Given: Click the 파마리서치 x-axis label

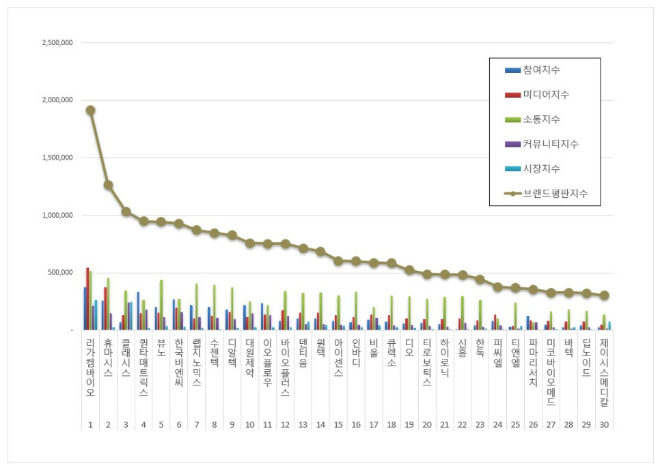Looking at the screenshot, I should [x=533, y=366].
